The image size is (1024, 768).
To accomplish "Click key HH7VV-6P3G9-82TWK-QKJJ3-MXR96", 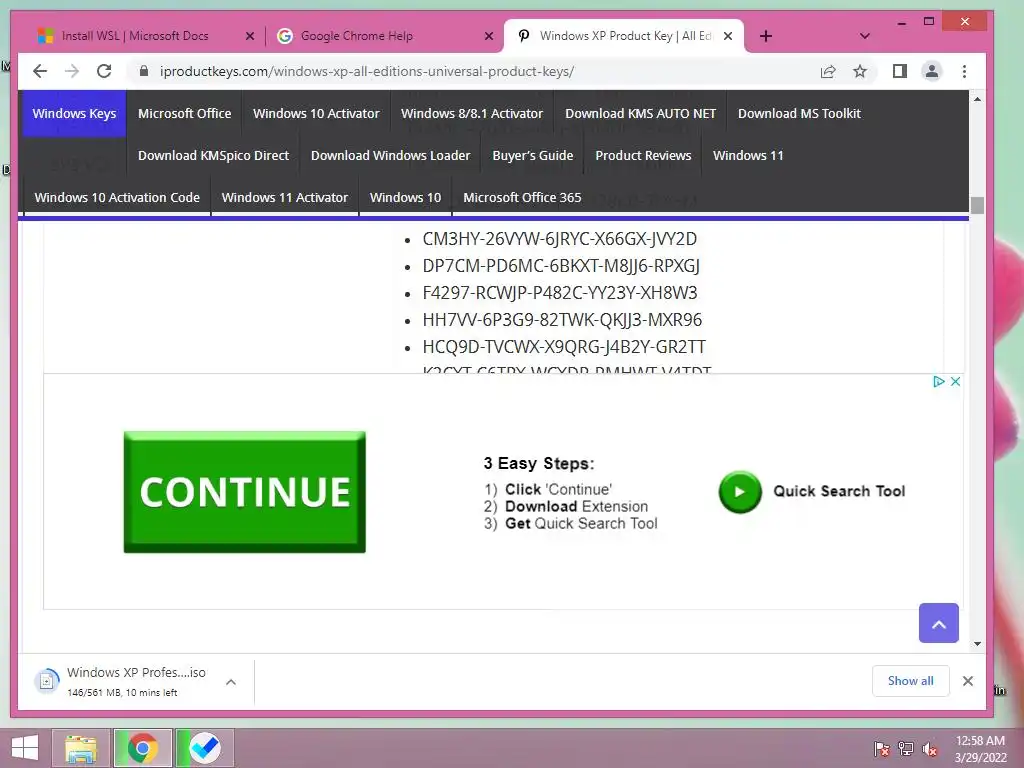I will [x=562, y=320].
